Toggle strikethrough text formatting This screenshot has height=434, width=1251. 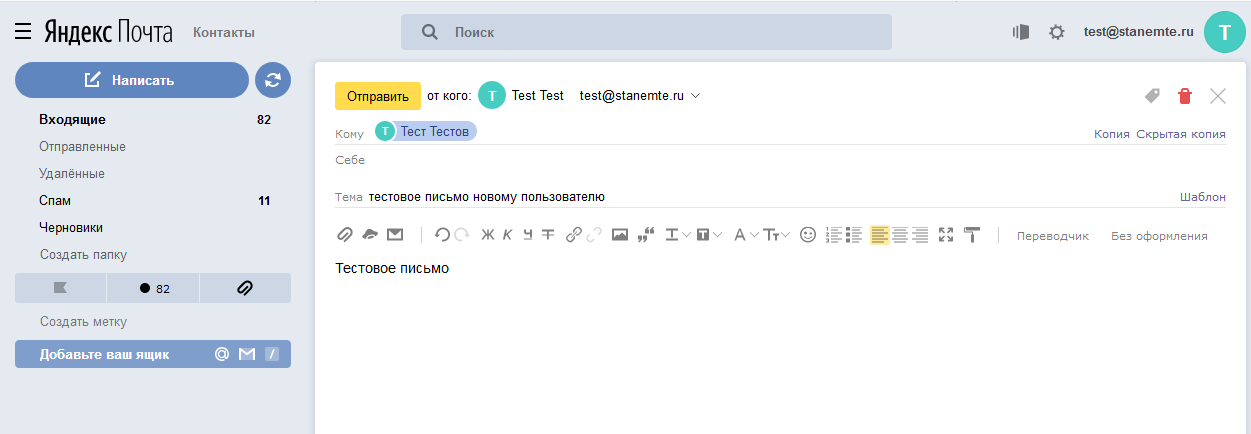(x=547, y=235)
